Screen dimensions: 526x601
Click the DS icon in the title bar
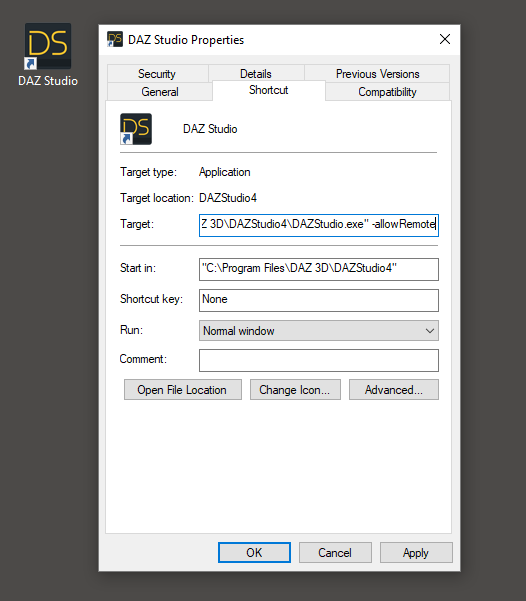[x=115, y=39]
